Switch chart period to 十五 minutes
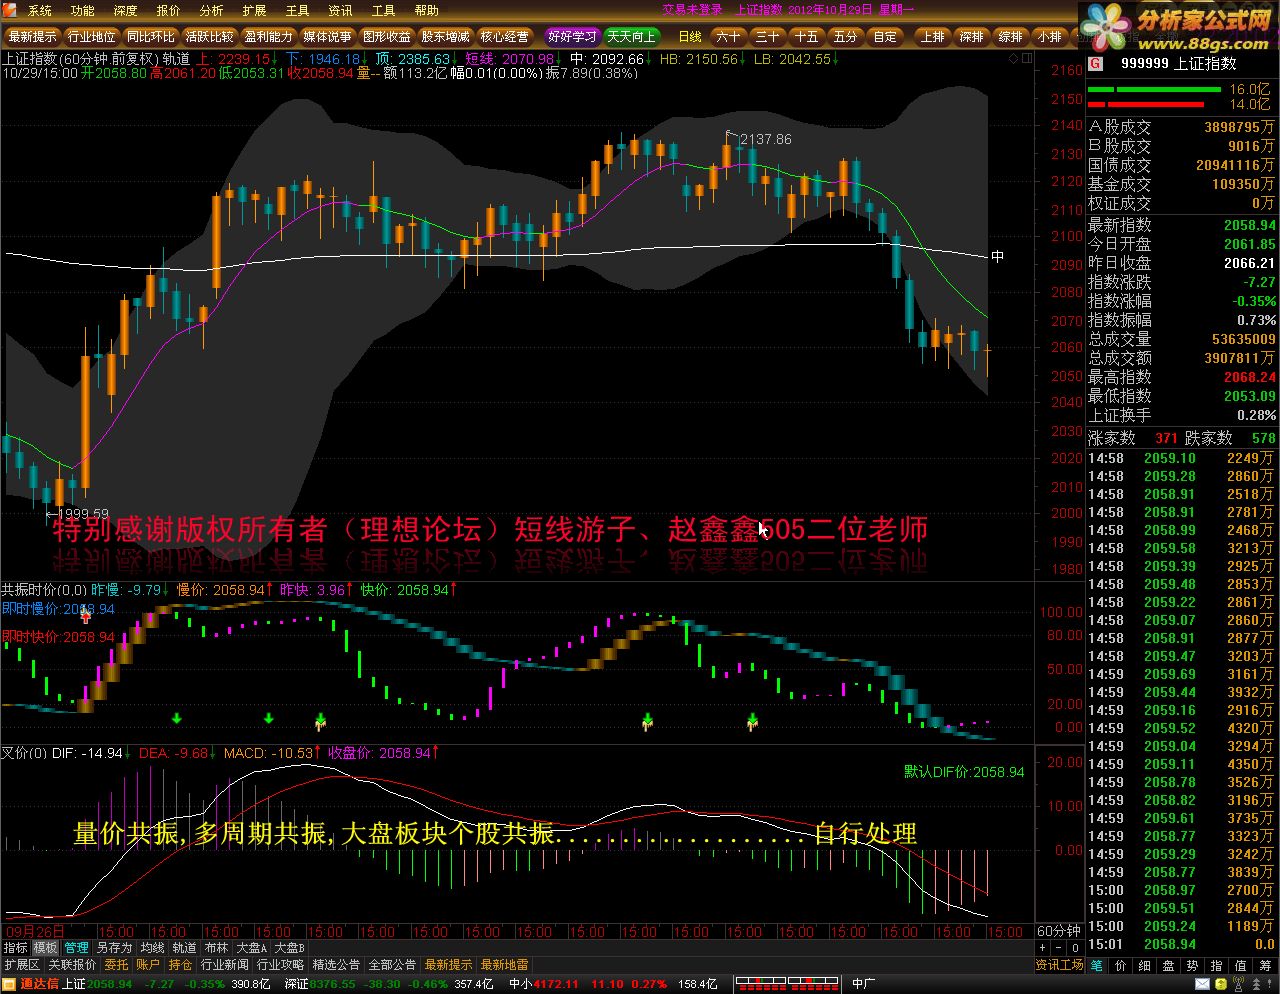Screen dimensions: 1280x994 pyautogui.click(x=807, y=37)
